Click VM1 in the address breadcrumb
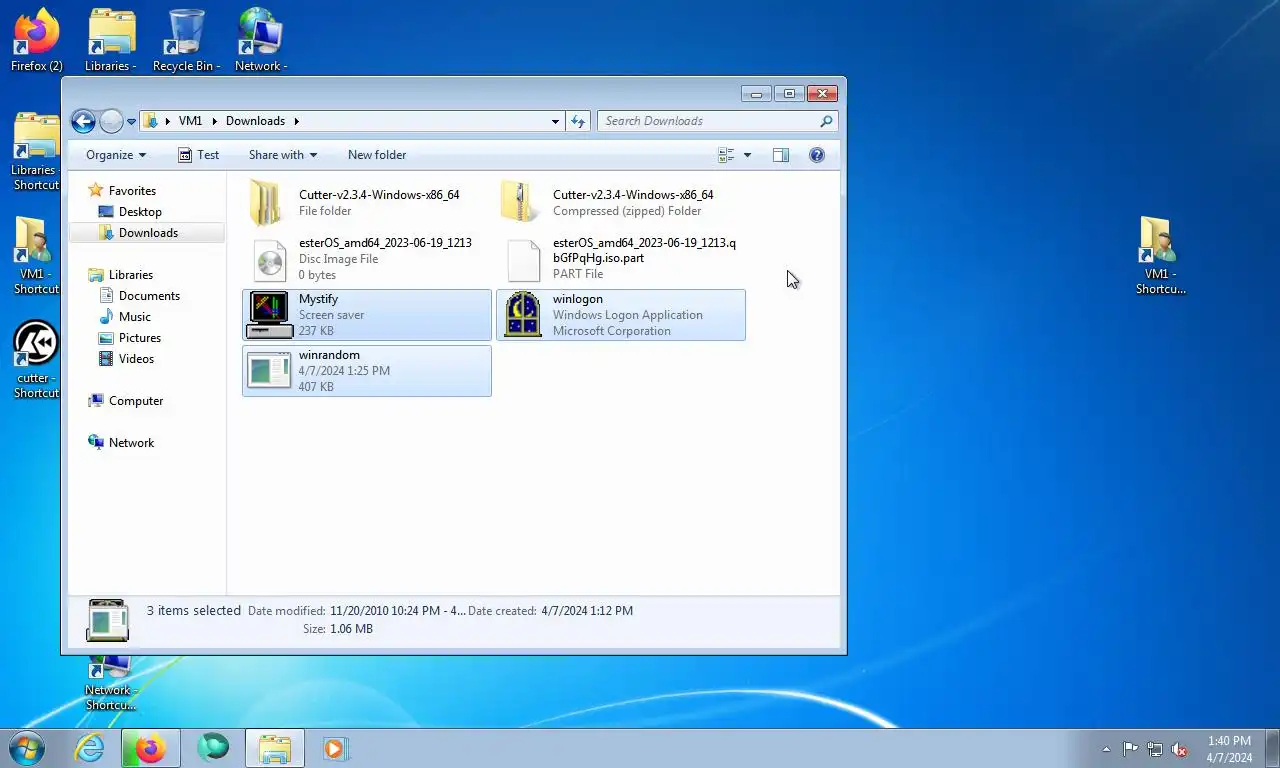 click(190, 121)
